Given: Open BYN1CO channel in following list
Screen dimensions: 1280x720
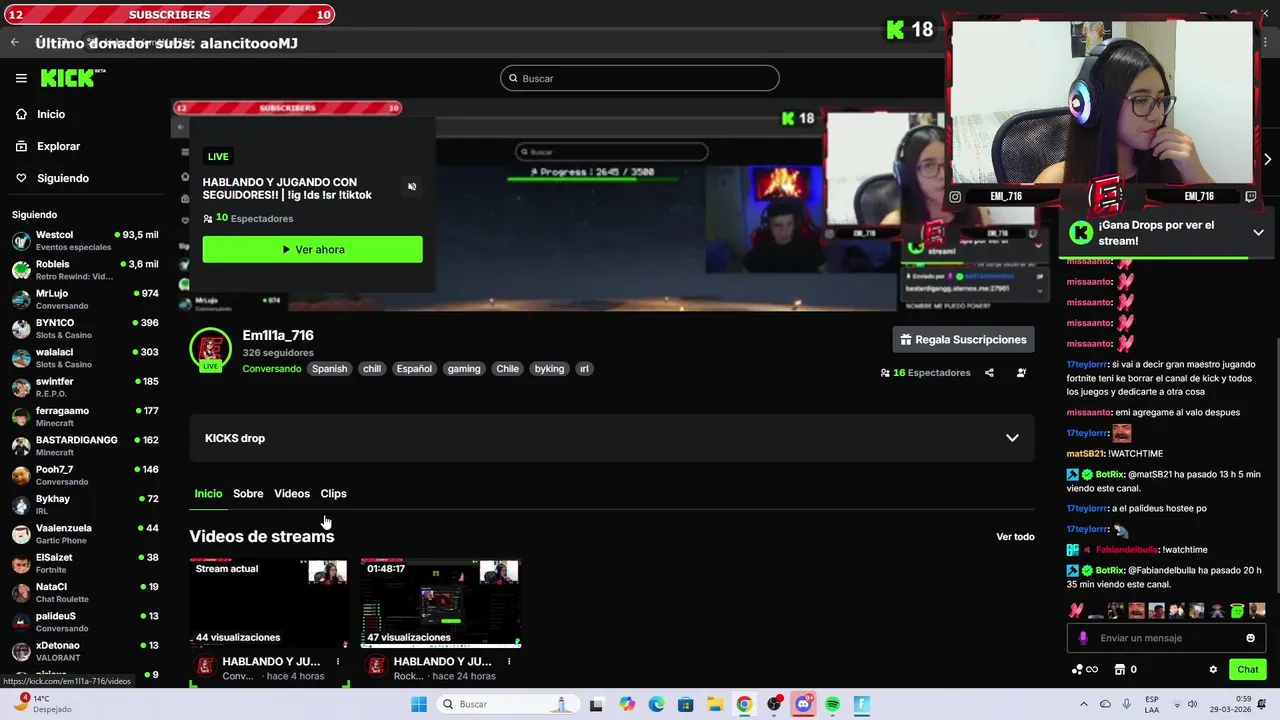Looking at the screenshot, I should [x=85, y=328].
